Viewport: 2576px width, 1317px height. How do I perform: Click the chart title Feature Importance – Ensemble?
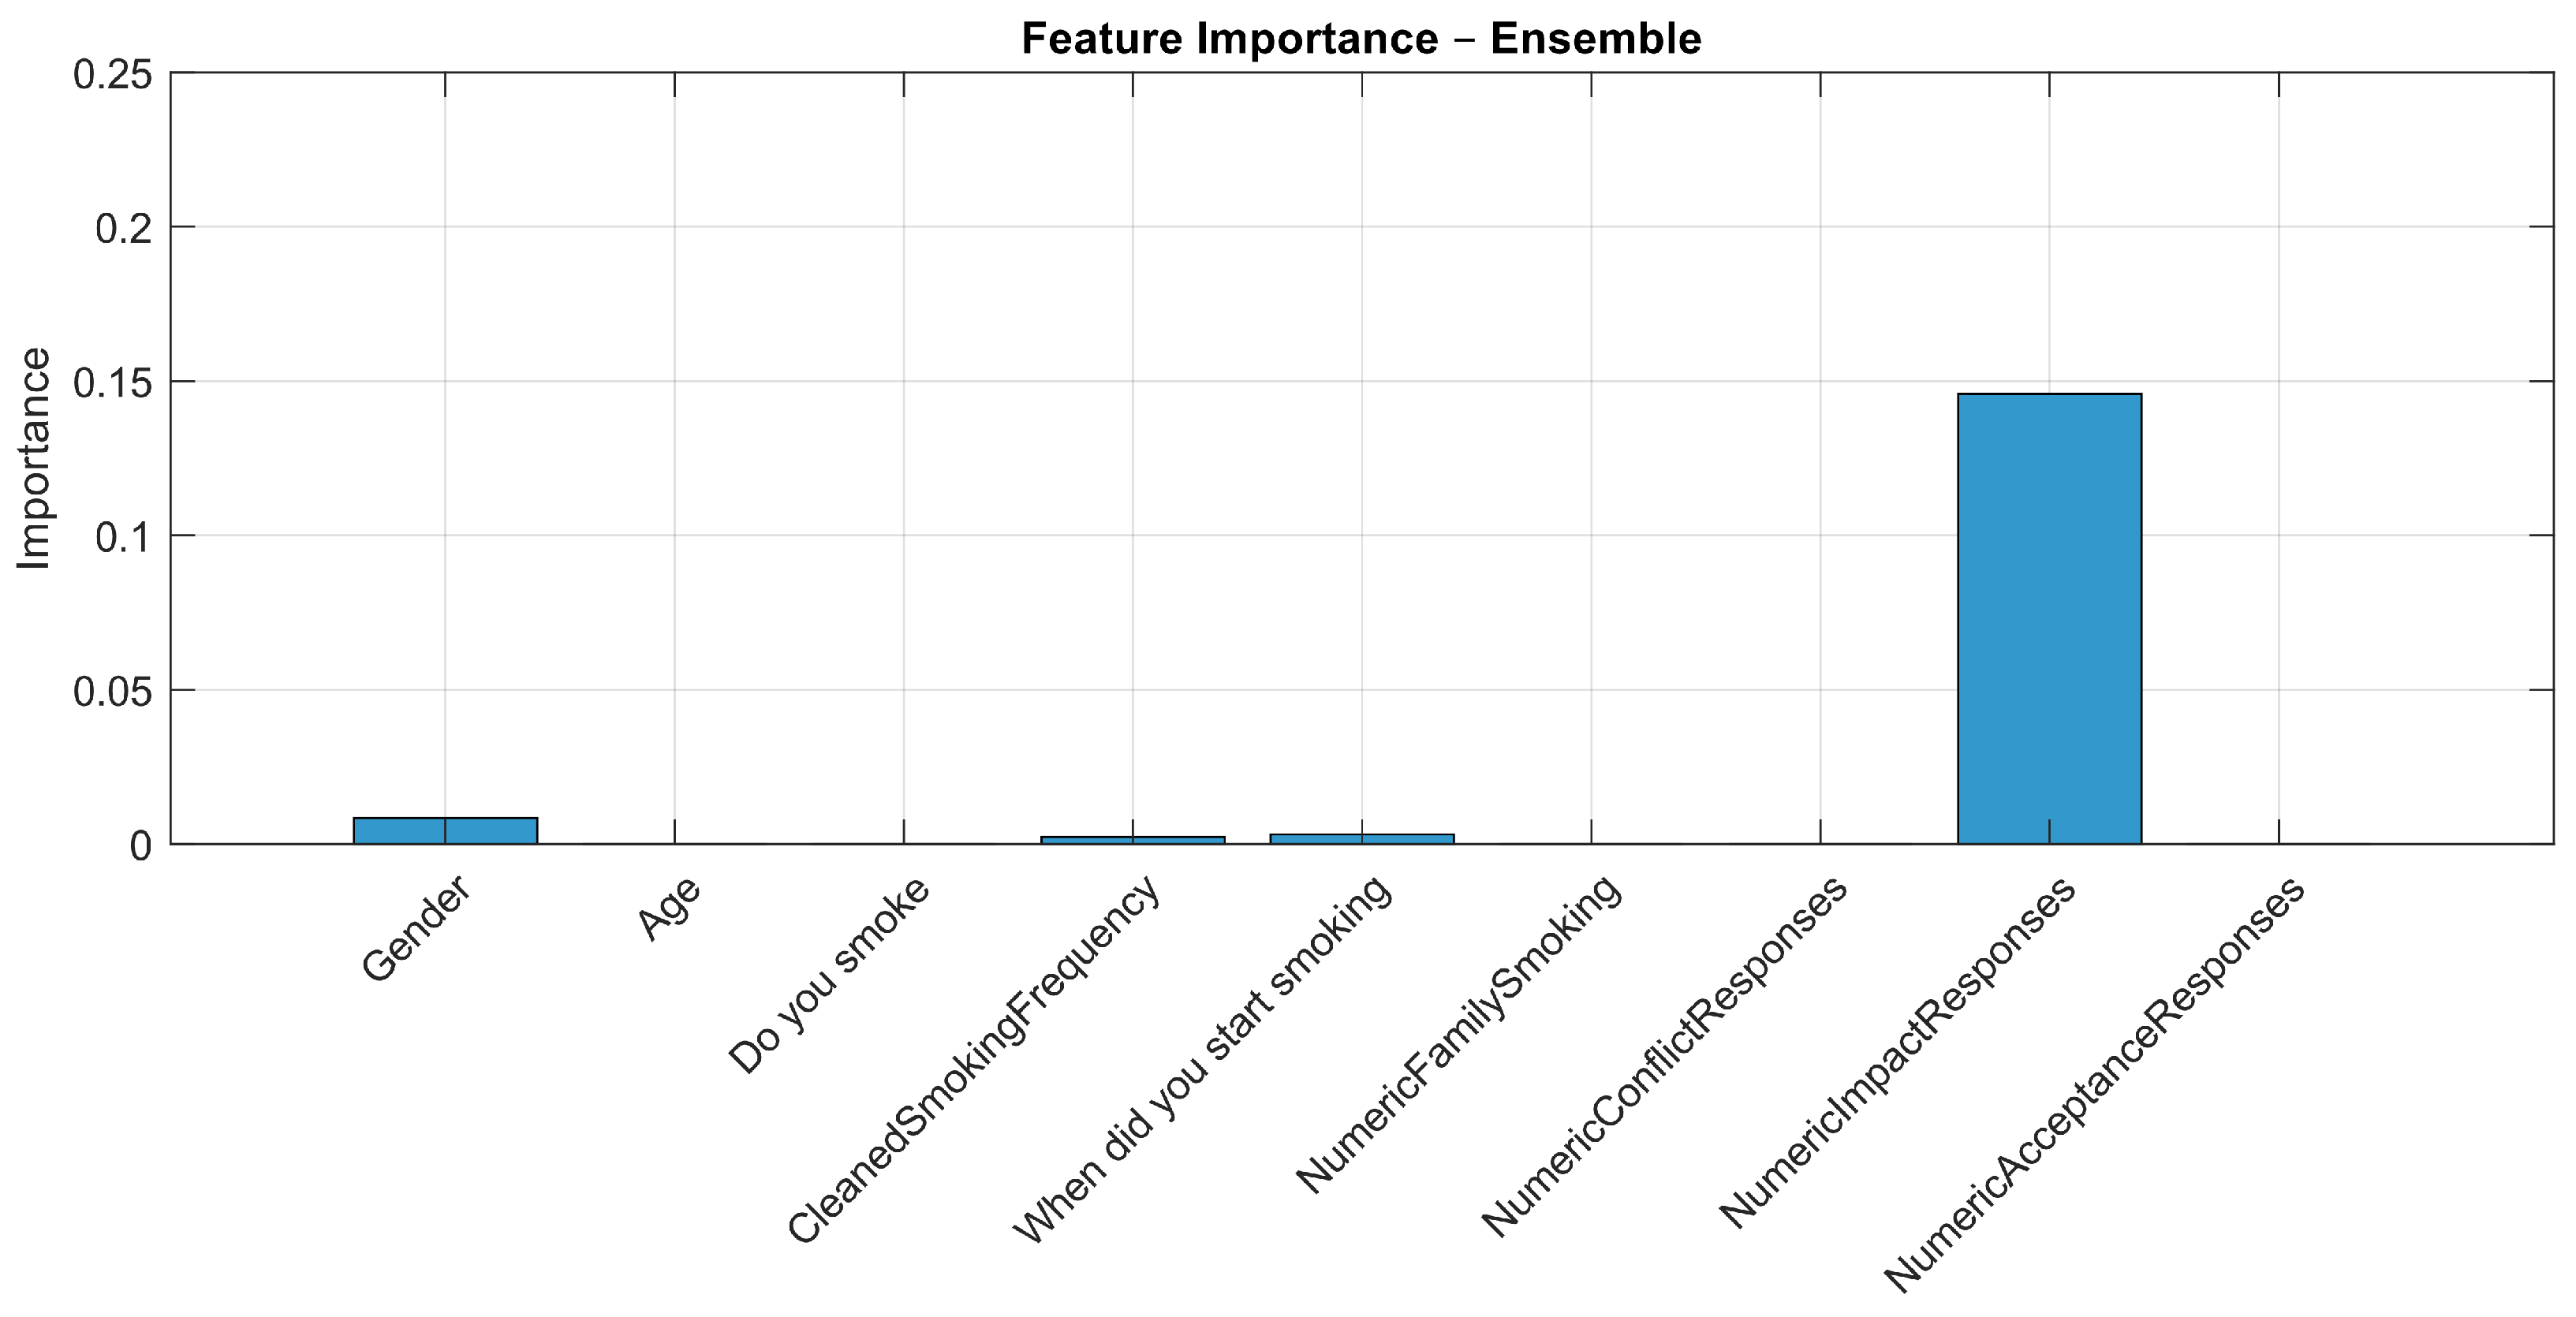point(1361,39)
